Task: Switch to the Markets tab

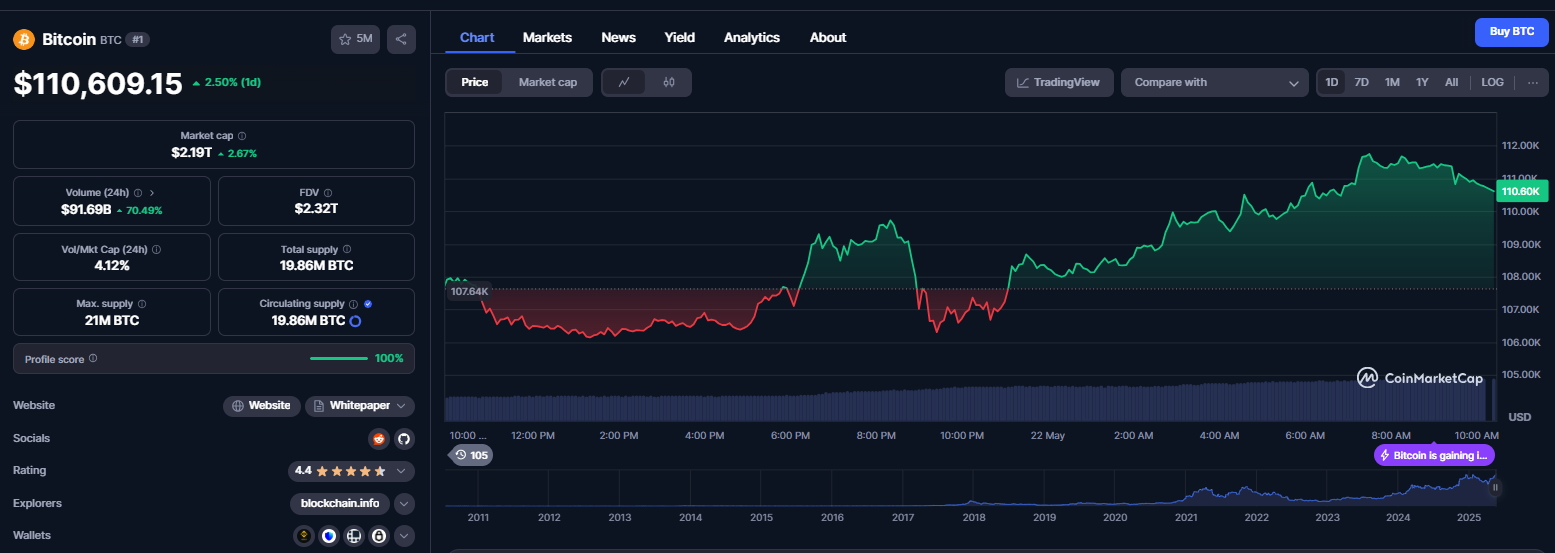Action: pyautogui.click(x=547, y=37)
